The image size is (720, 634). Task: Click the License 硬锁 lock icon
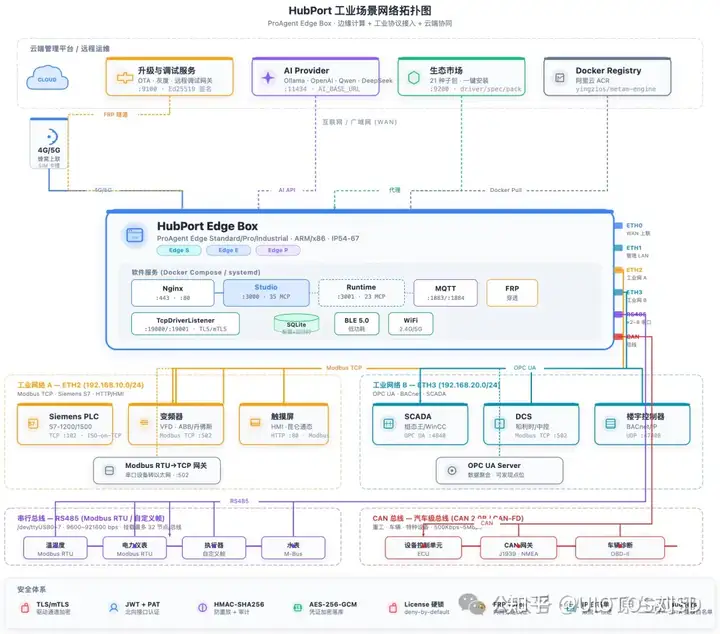(x=393, y=608)
